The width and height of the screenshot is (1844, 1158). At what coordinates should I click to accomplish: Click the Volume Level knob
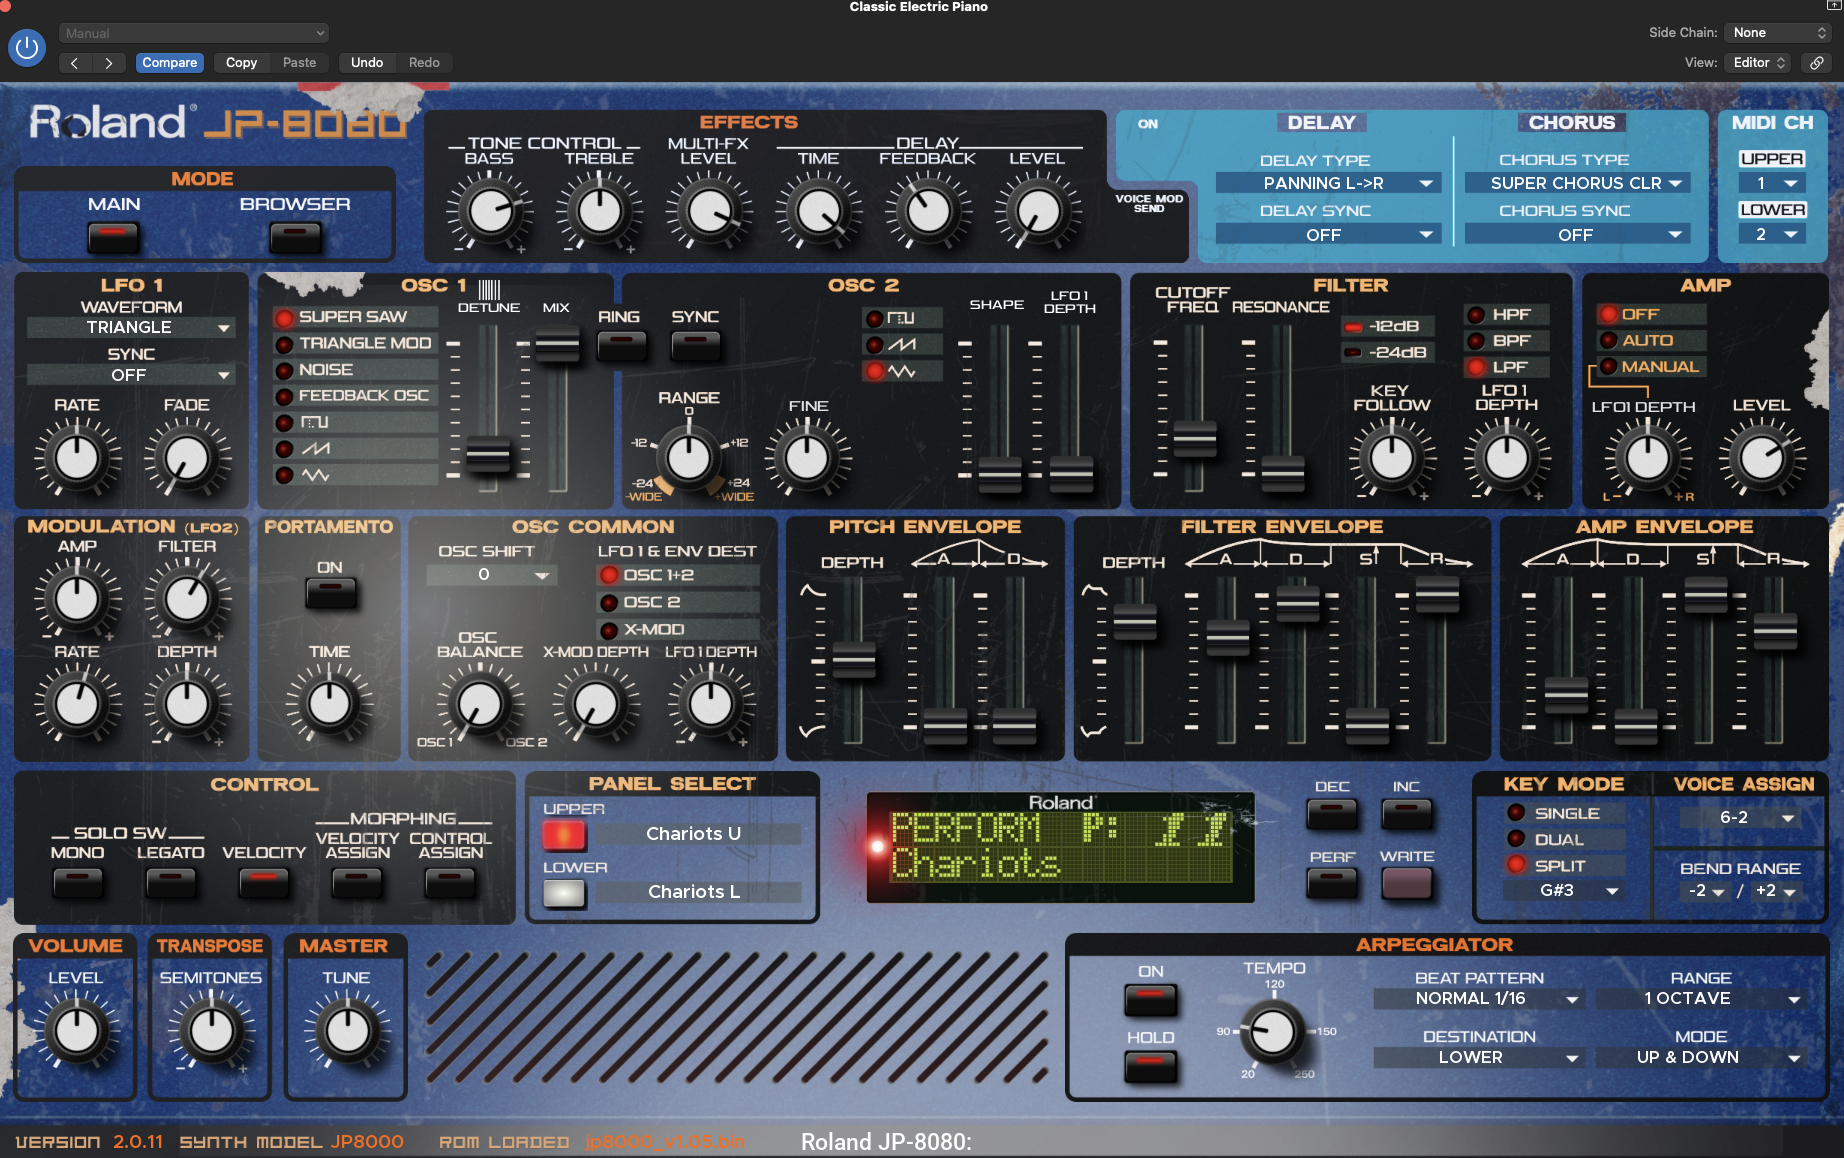tap(76, 1031)
